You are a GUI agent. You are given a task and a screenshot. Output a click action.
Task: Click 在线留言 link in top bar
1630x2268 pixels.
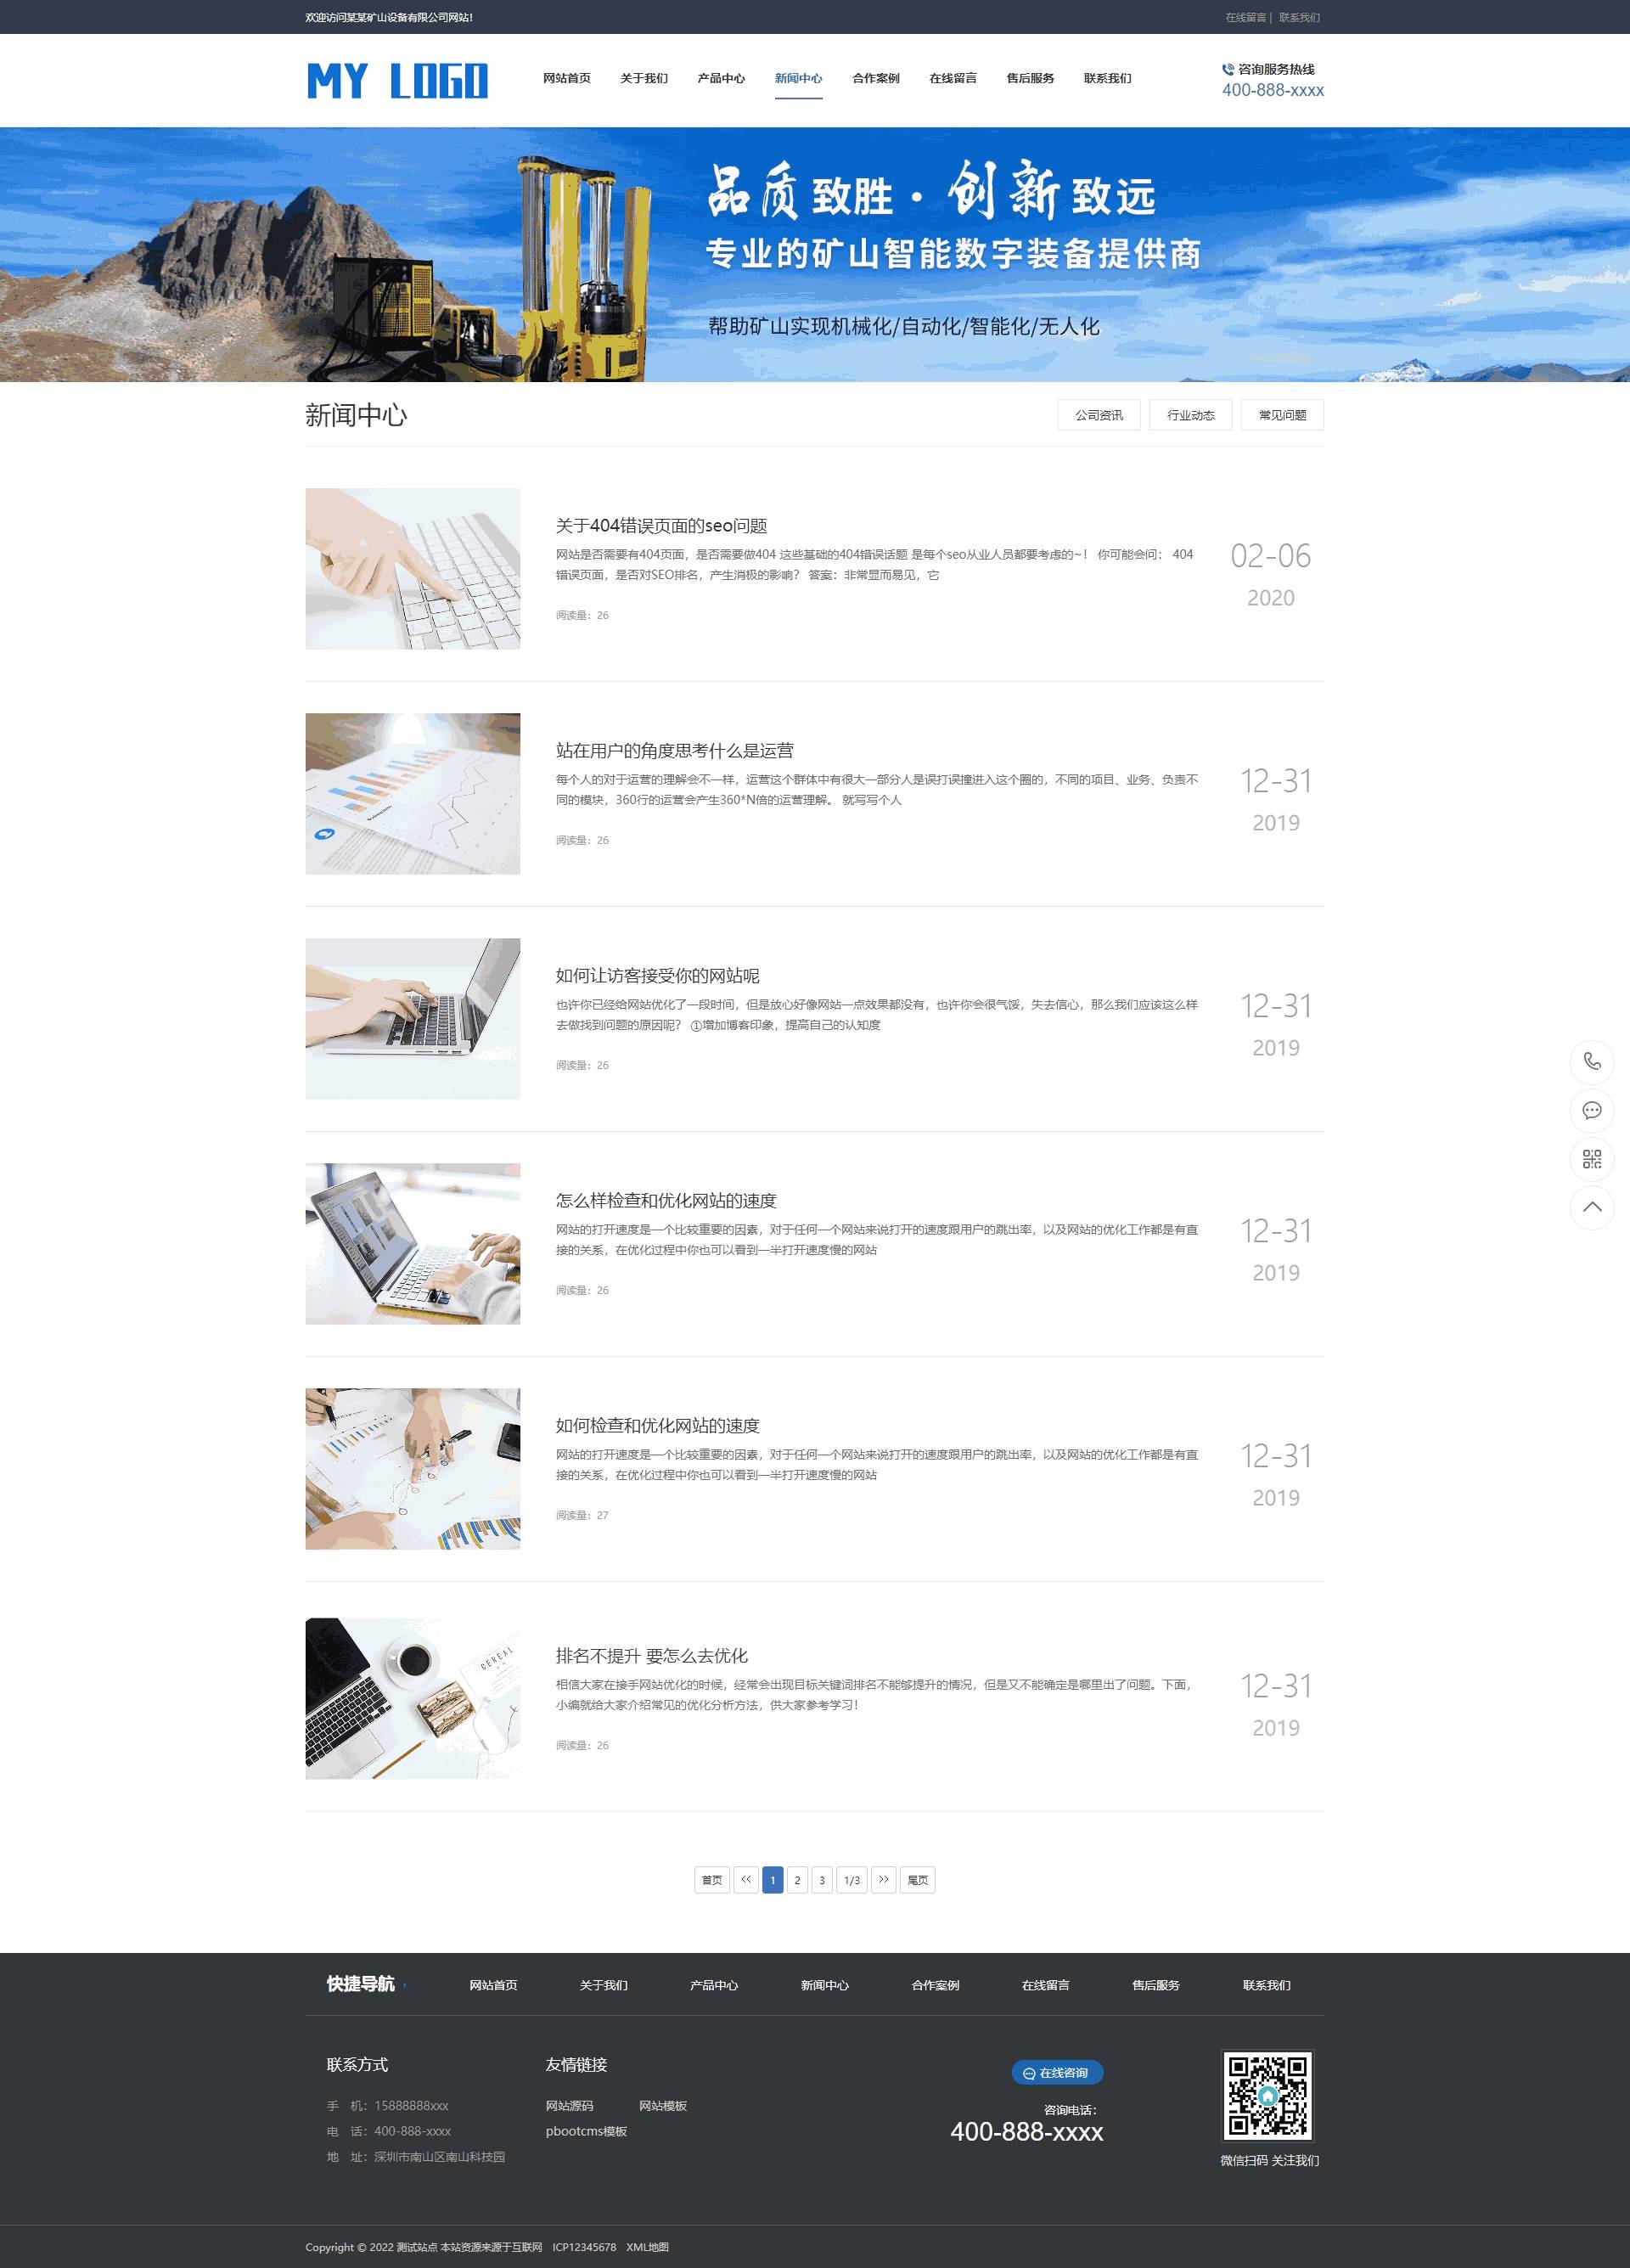1245,18
